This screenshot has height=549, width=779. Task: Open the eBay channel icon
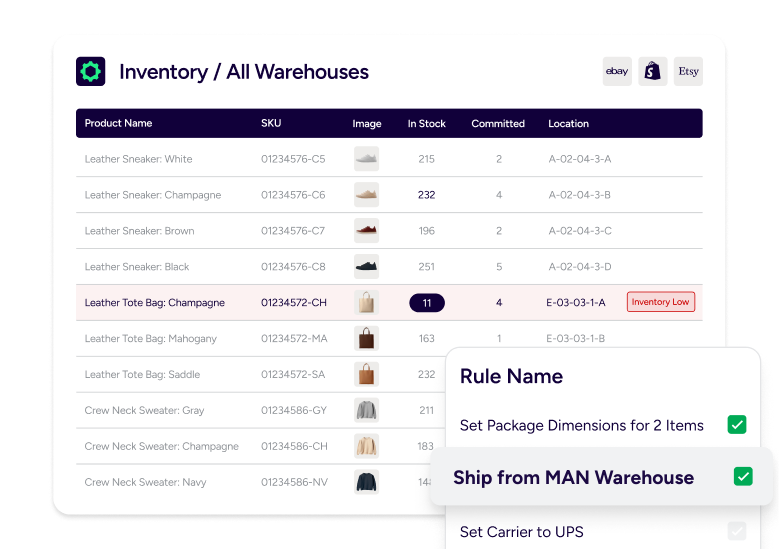point(617,71)
